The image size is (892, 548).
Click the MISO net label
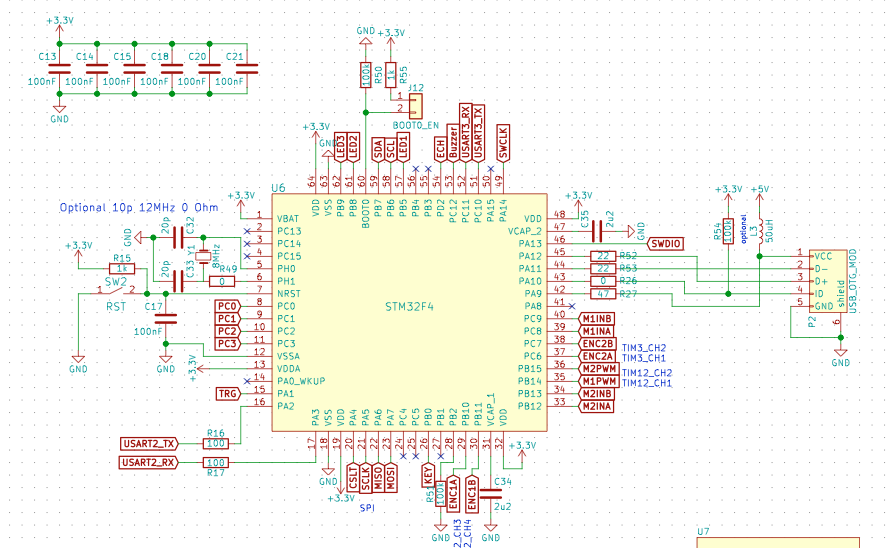coord(378,477)
